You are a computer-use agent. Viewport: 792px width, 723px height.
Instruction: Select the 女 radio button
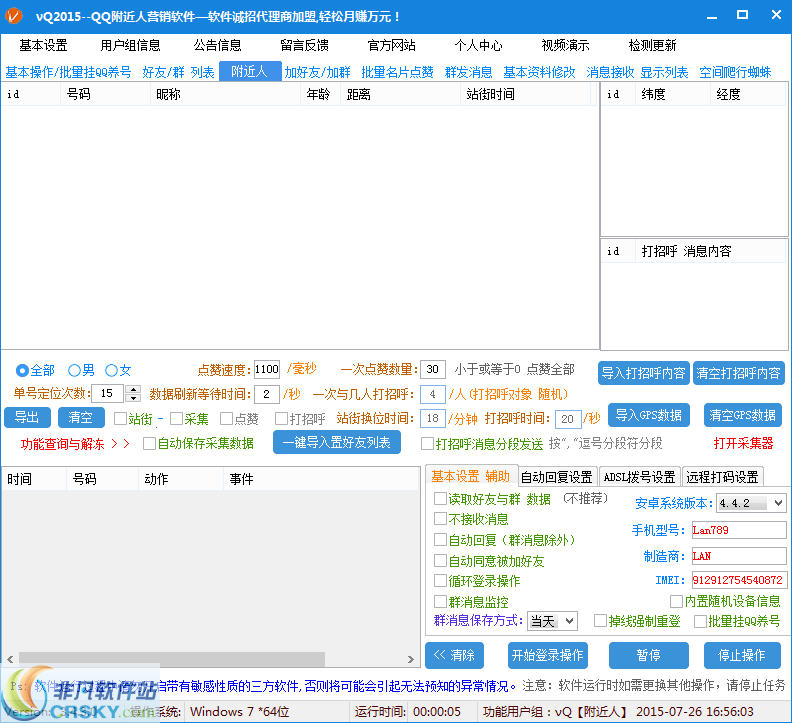111,370
